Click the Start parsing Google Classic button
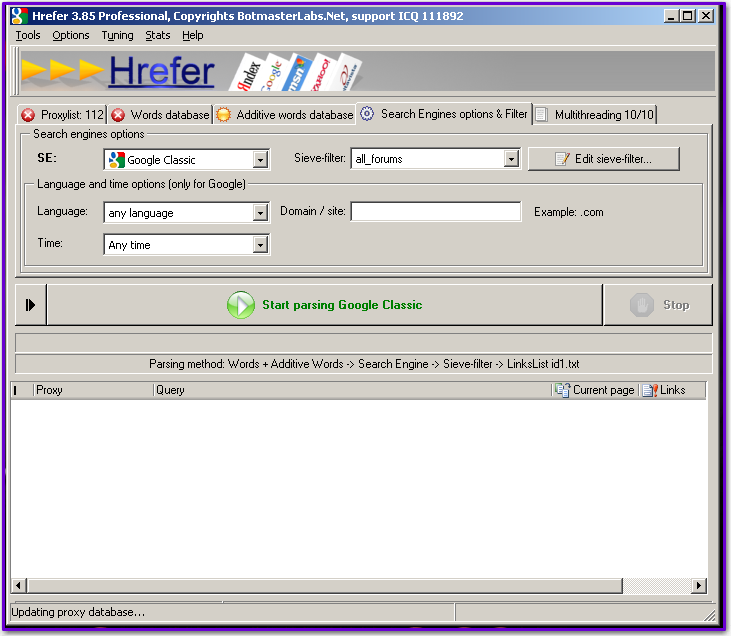Viewport: 731px width, 636px height. (325, 305)
